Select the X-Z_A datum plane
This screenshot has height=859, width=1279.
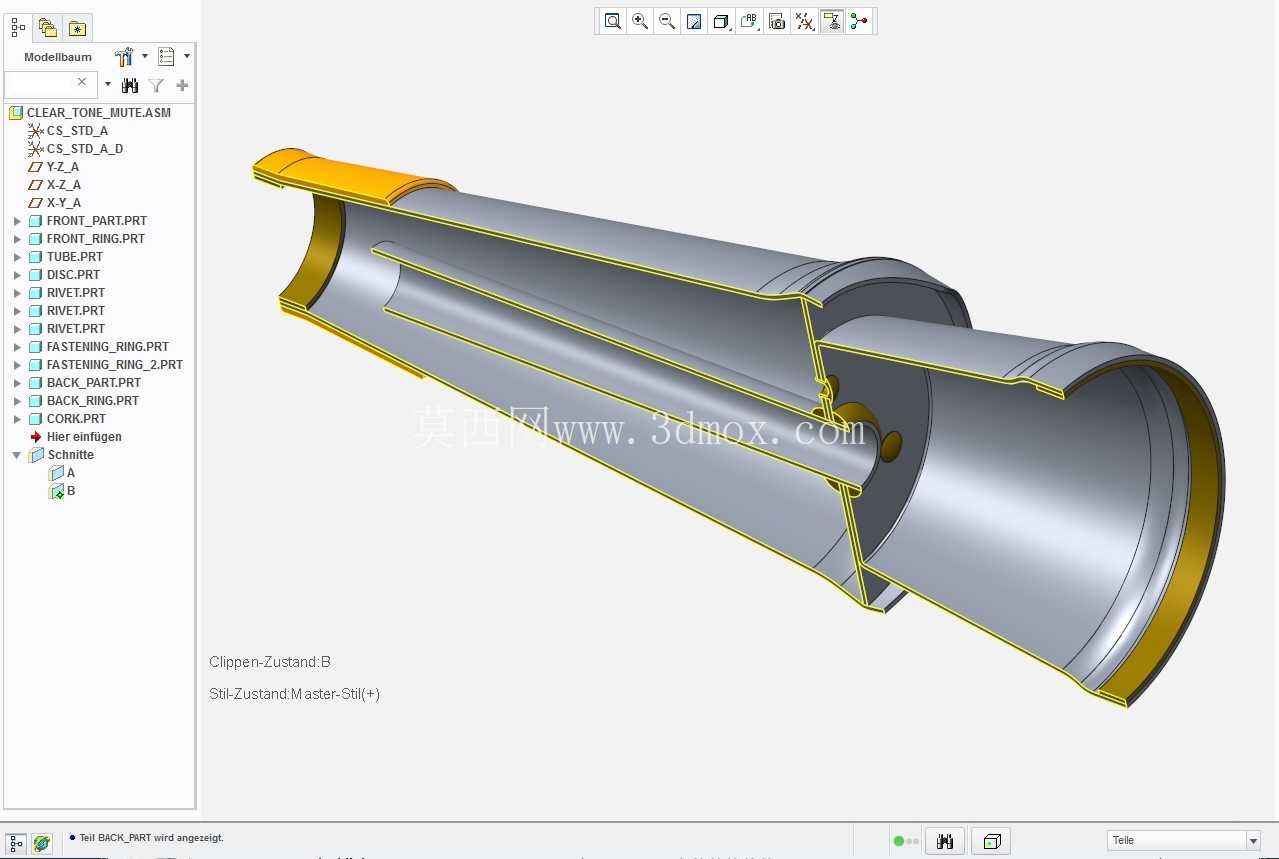64,185
